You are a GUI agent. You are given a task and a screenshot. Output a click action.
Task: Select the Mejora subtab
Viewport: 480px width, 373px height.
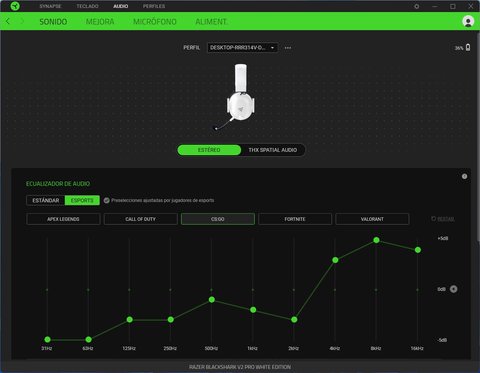[x=100, y=22]
